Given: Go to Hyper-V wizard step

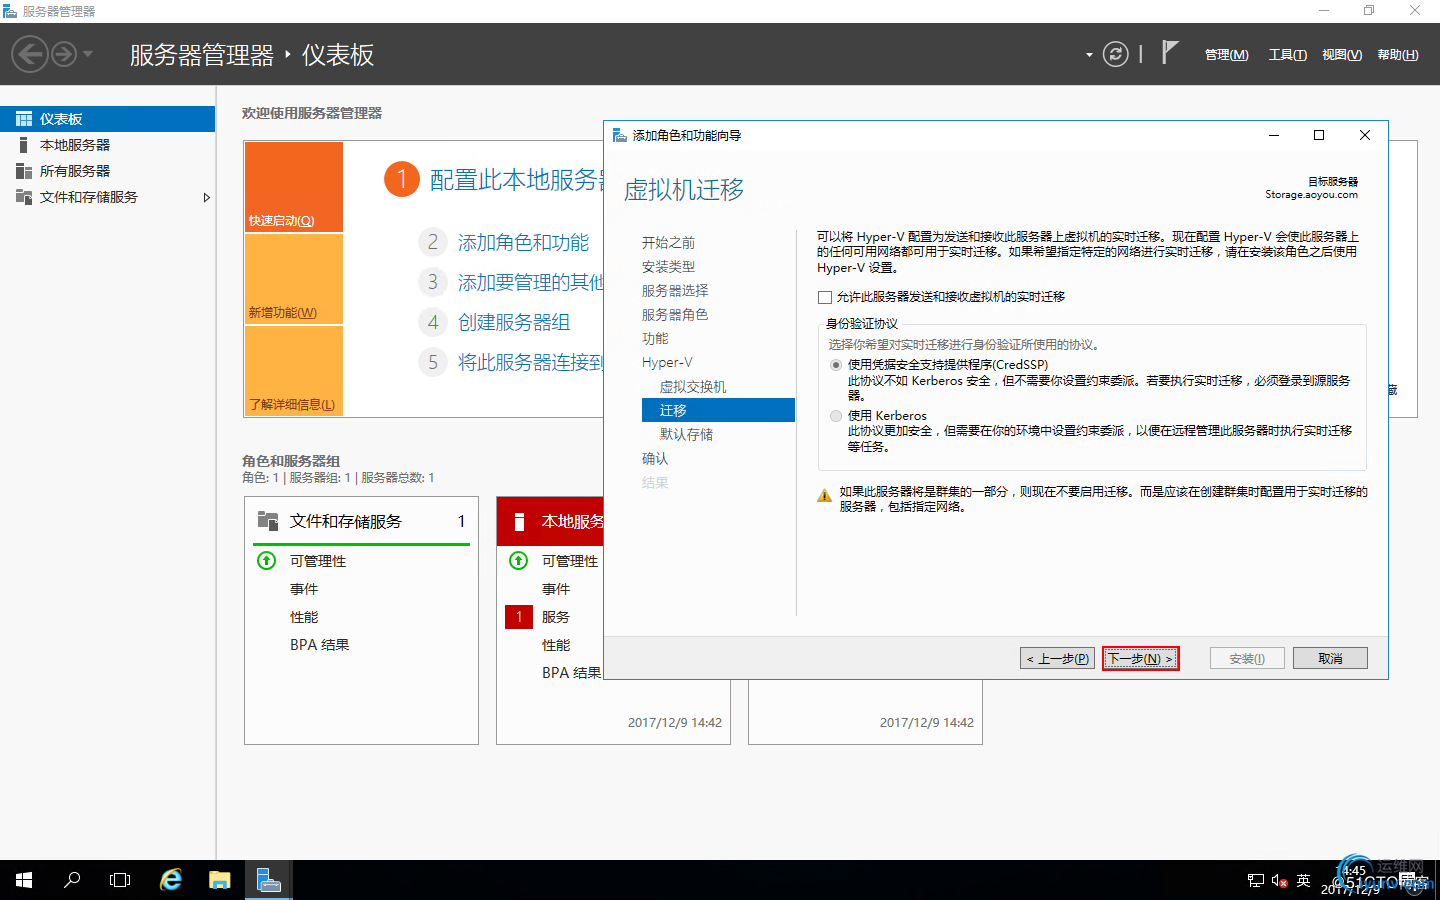Looking at the screenshot, I should click(667, 363).
